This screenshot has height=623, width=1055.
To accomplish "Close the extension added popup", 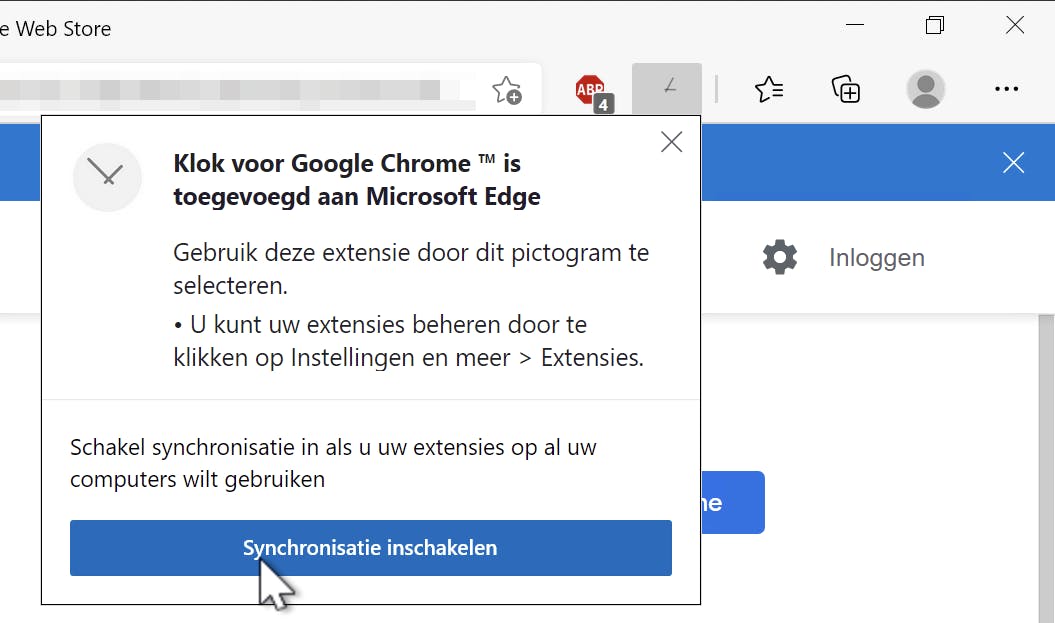I will (x=672, y=142).
